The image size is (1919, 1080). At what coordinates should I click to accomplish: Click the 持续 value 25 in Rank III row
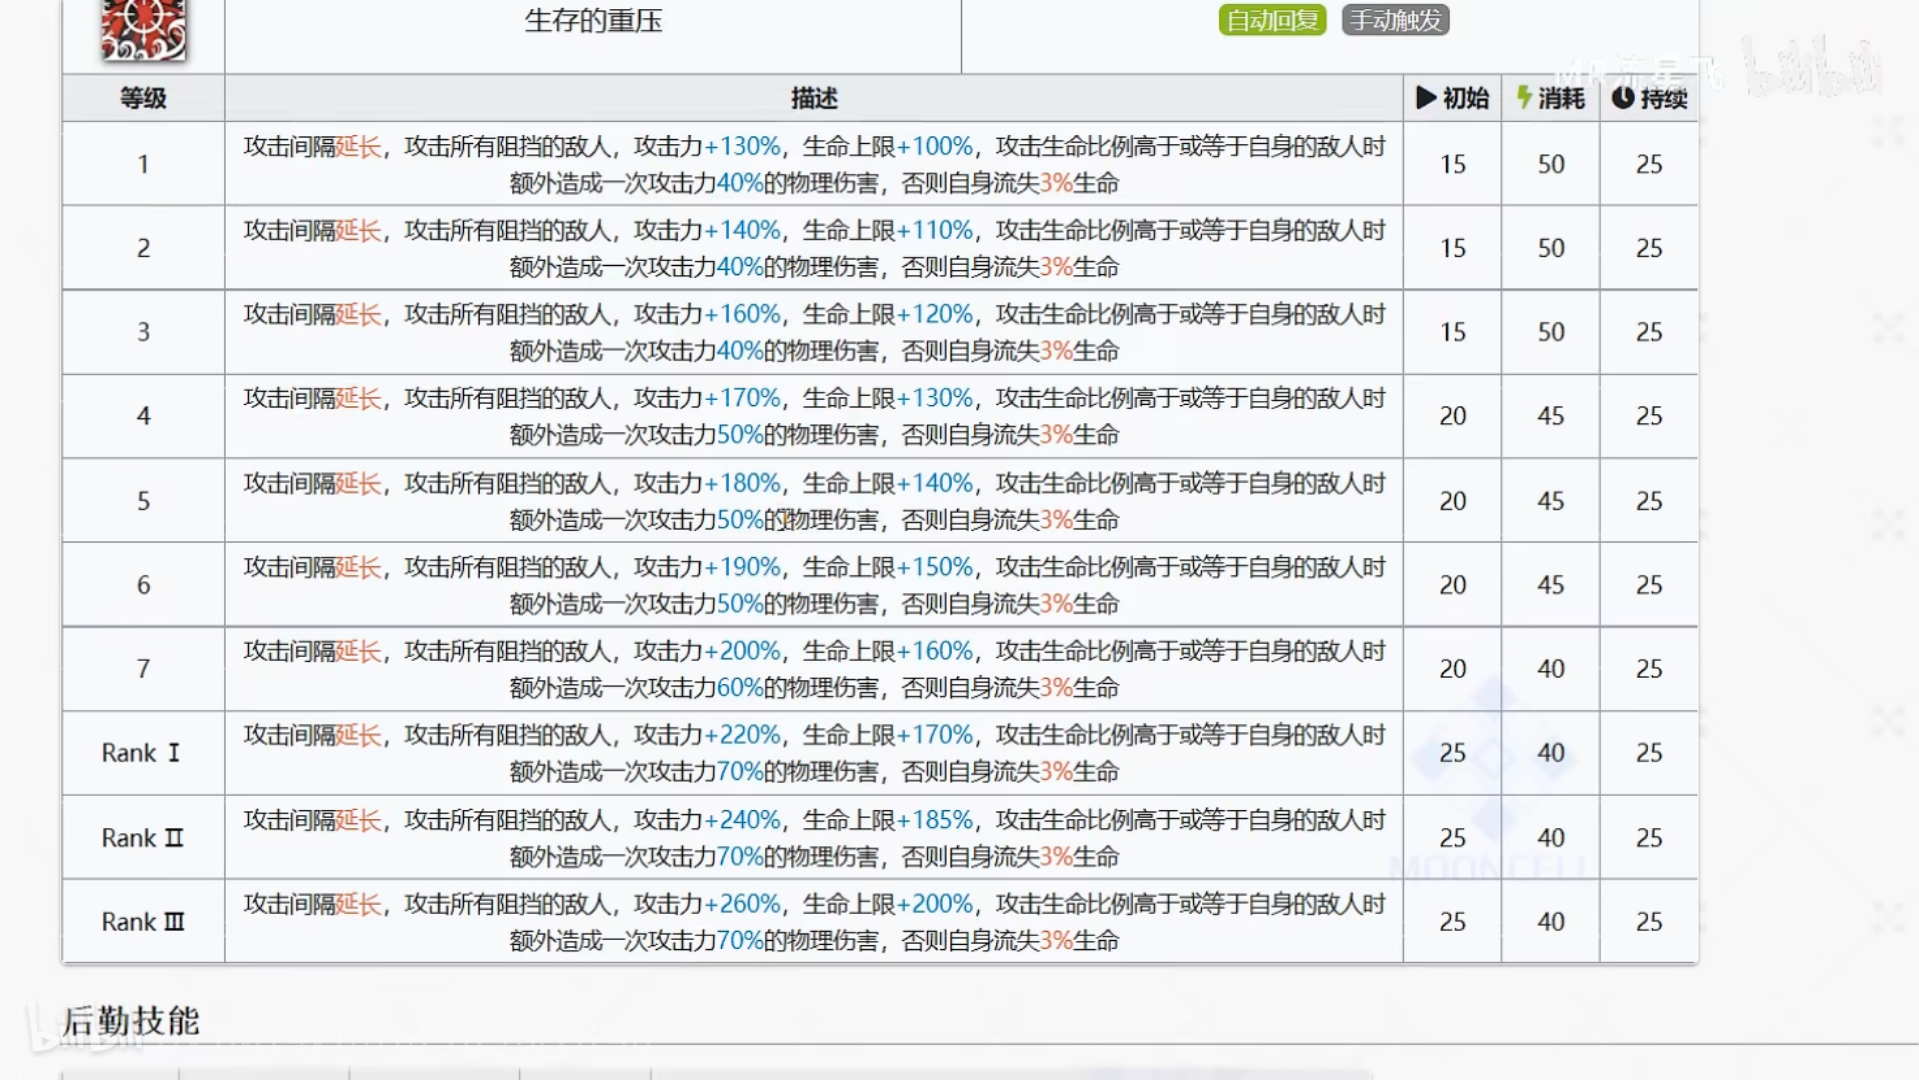1649,922
